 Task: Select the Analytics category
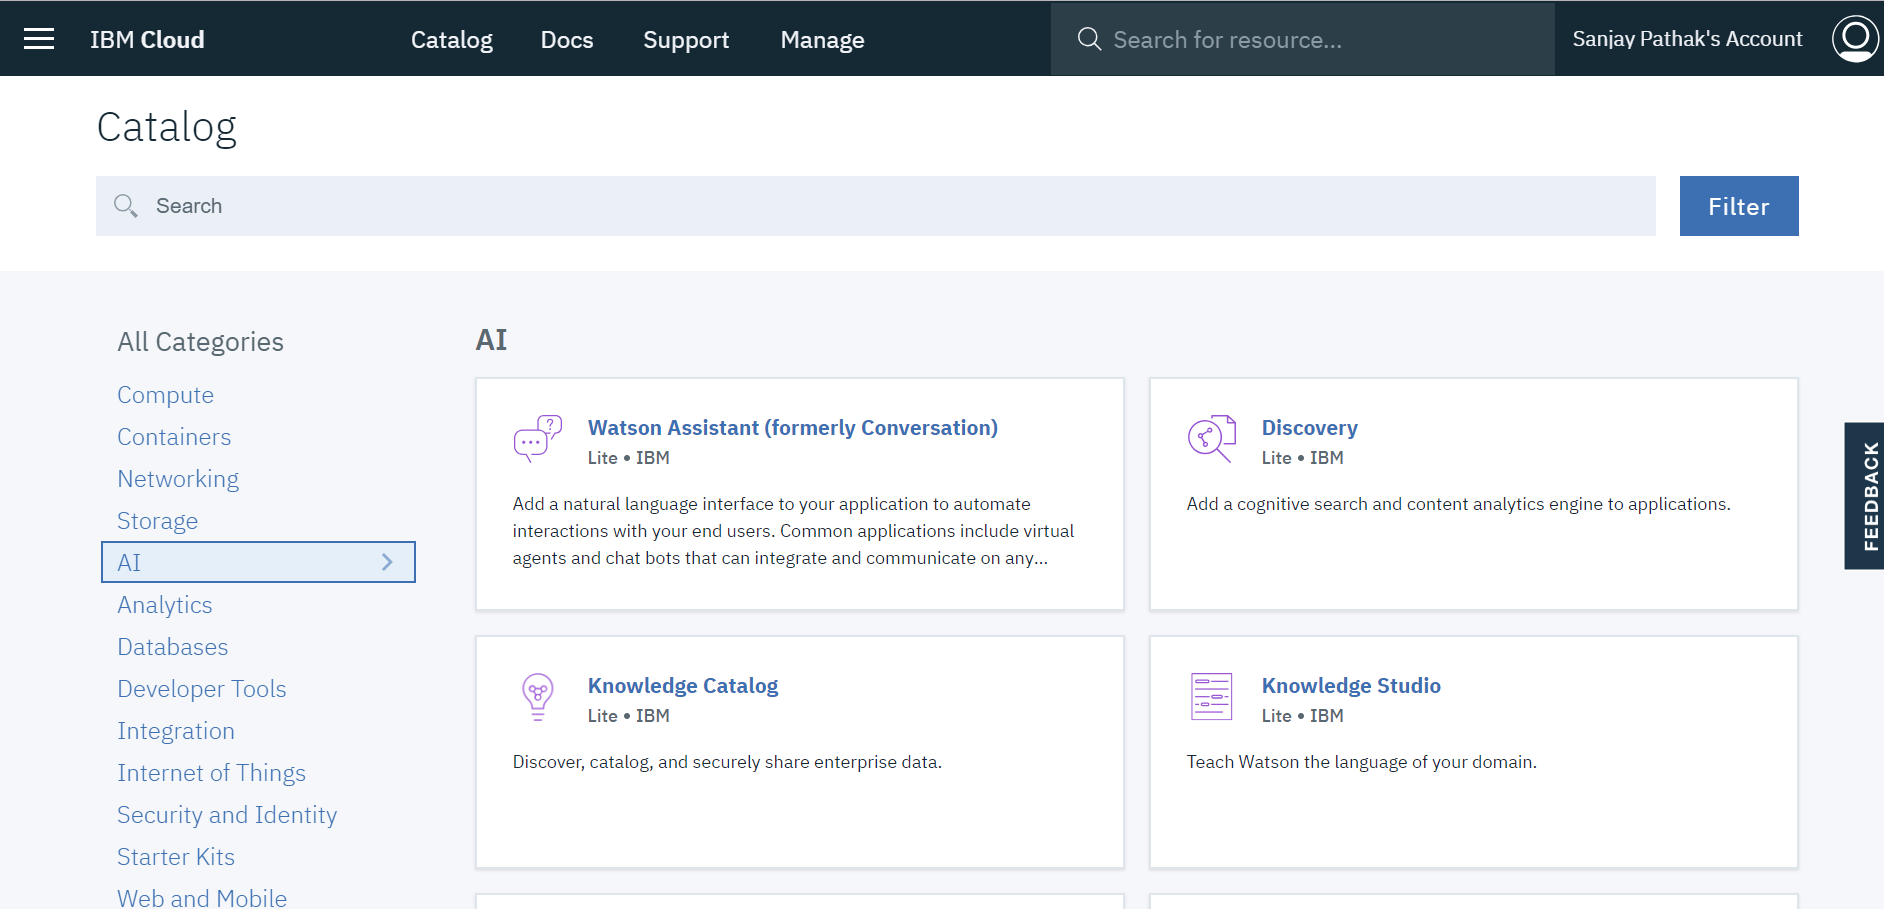[x=165, y=605]
